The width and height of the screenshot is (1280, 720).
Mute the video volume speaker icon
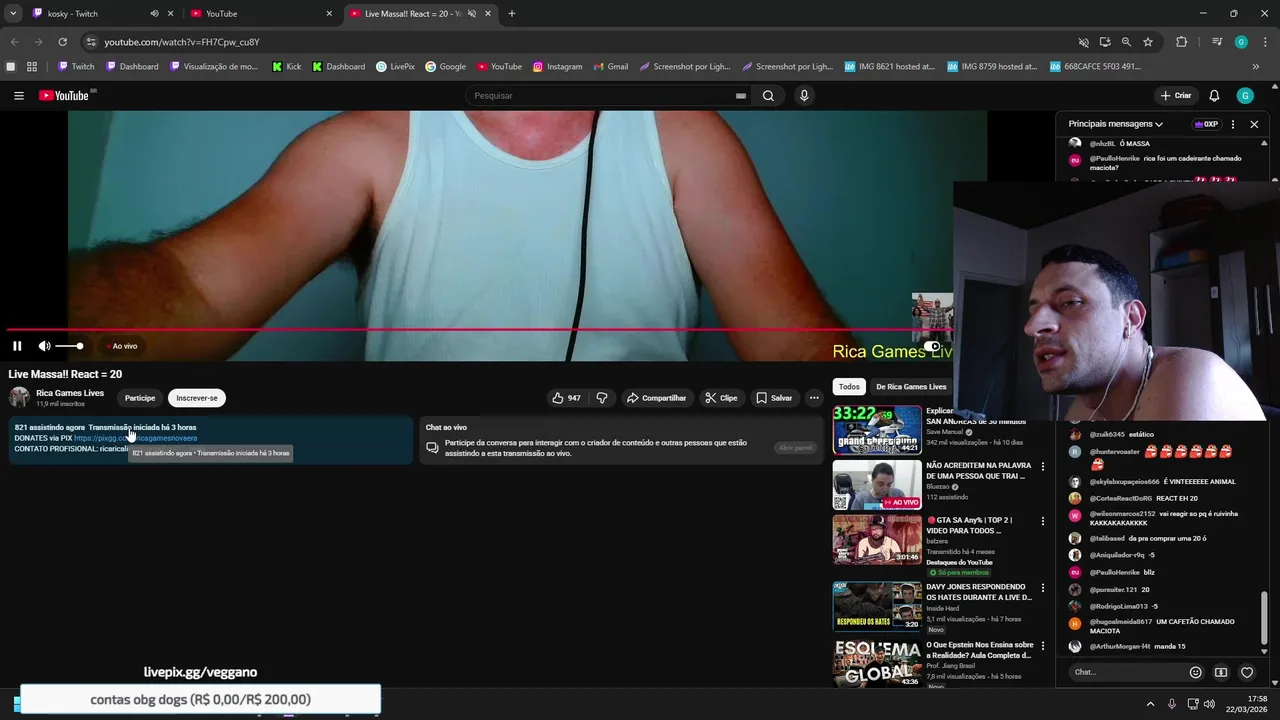point(44,346)
